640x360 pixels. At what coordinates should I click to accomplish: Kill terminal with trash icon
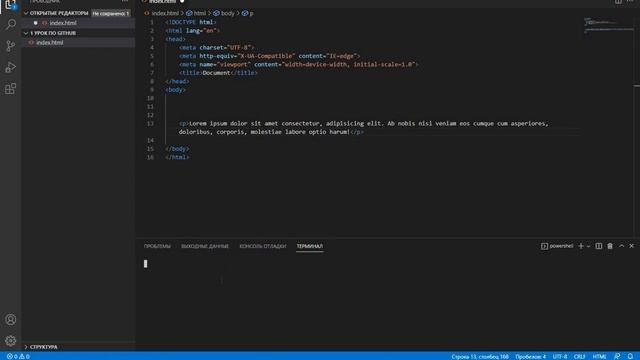click(610, 246)
